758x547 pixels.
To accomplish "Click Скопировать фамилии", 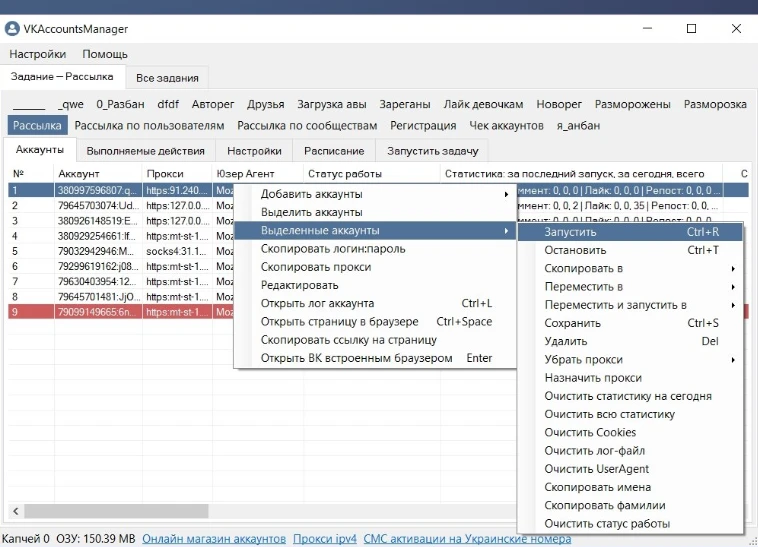I will (x=630, y=505).
